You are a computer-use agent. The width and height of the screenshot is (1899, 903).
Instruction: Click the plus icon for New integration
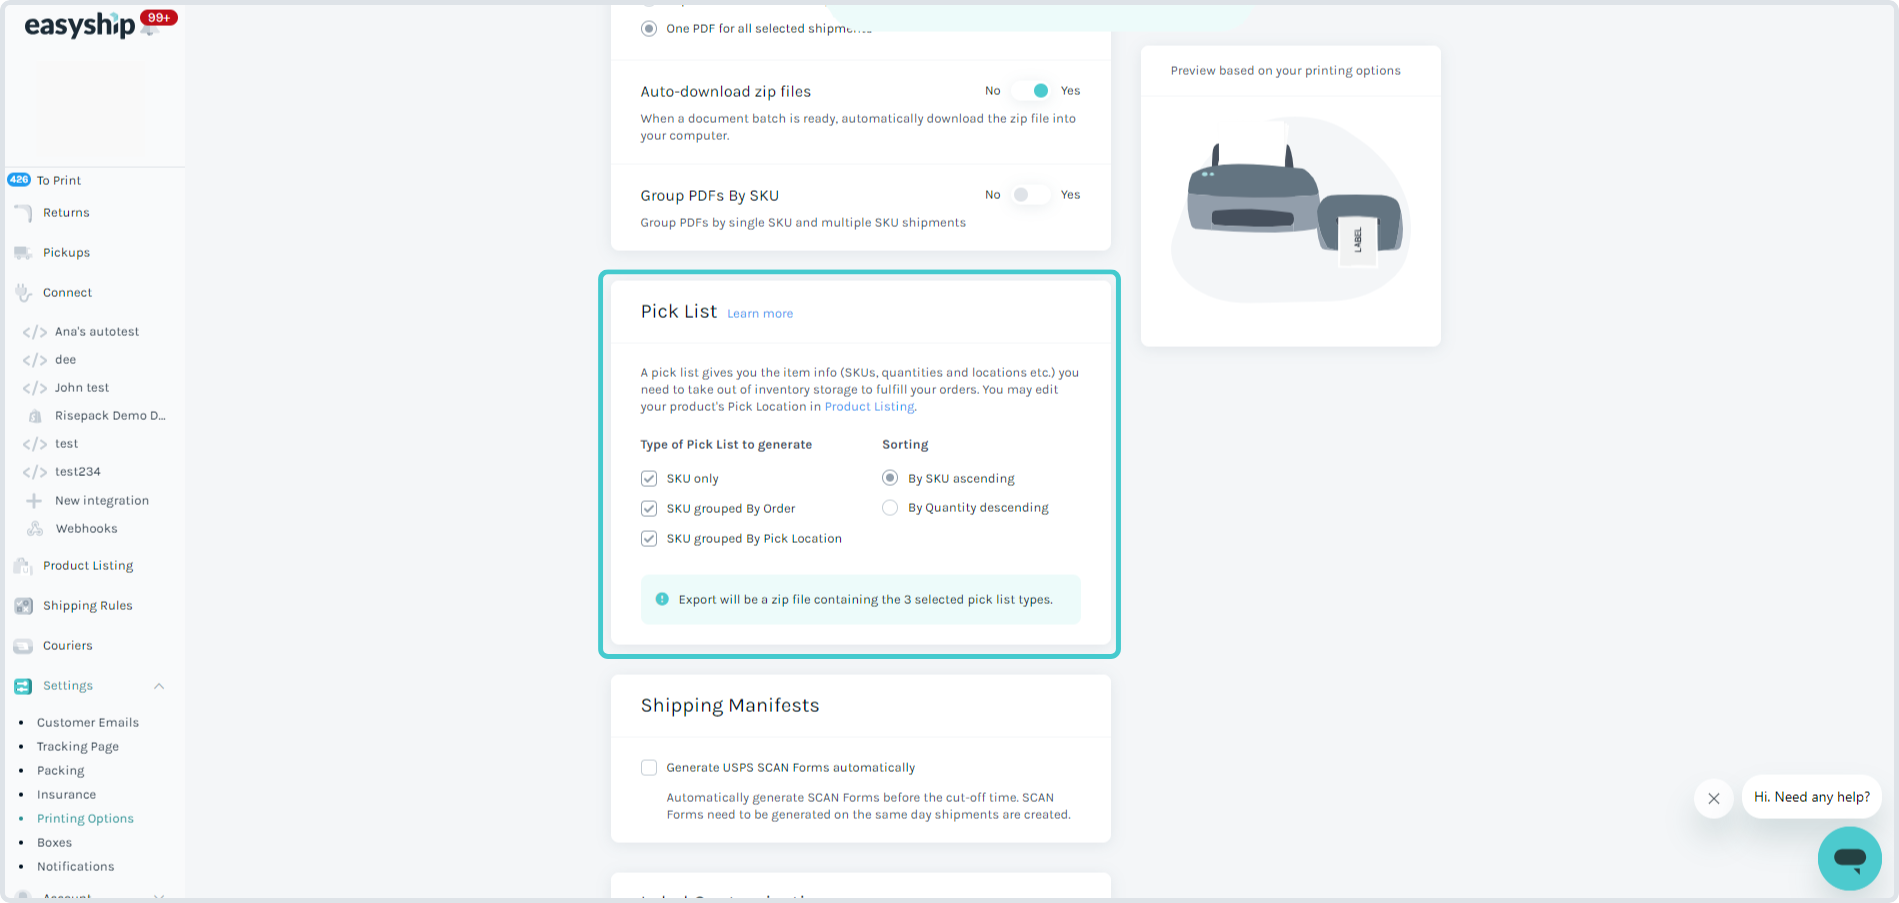point(34,501)
